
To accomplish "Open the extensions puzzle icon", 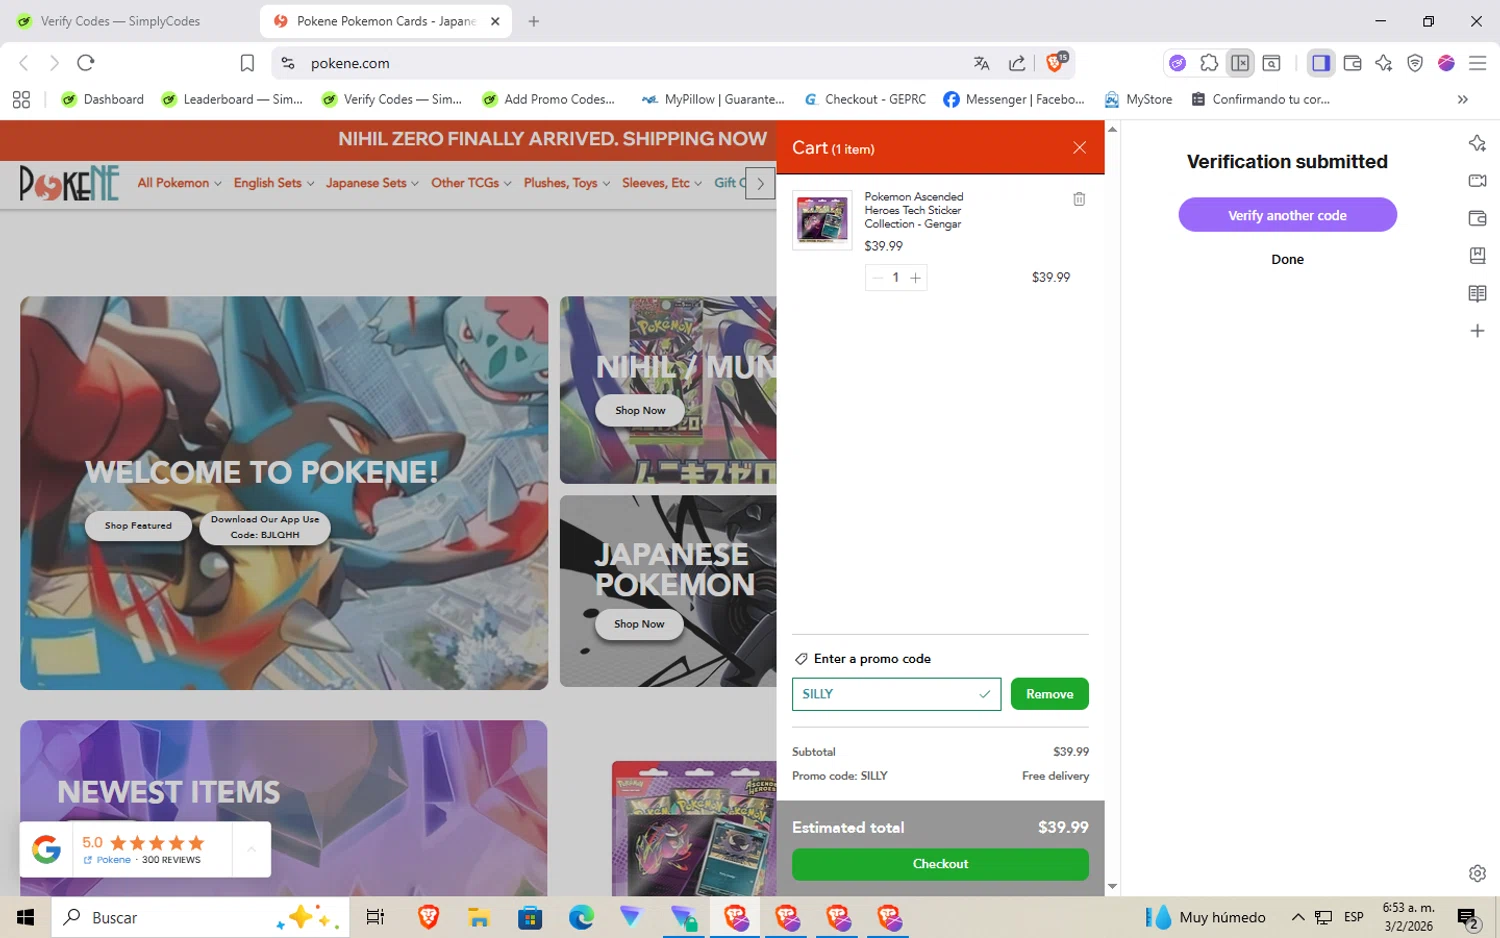I will [x=1209, y=63].
